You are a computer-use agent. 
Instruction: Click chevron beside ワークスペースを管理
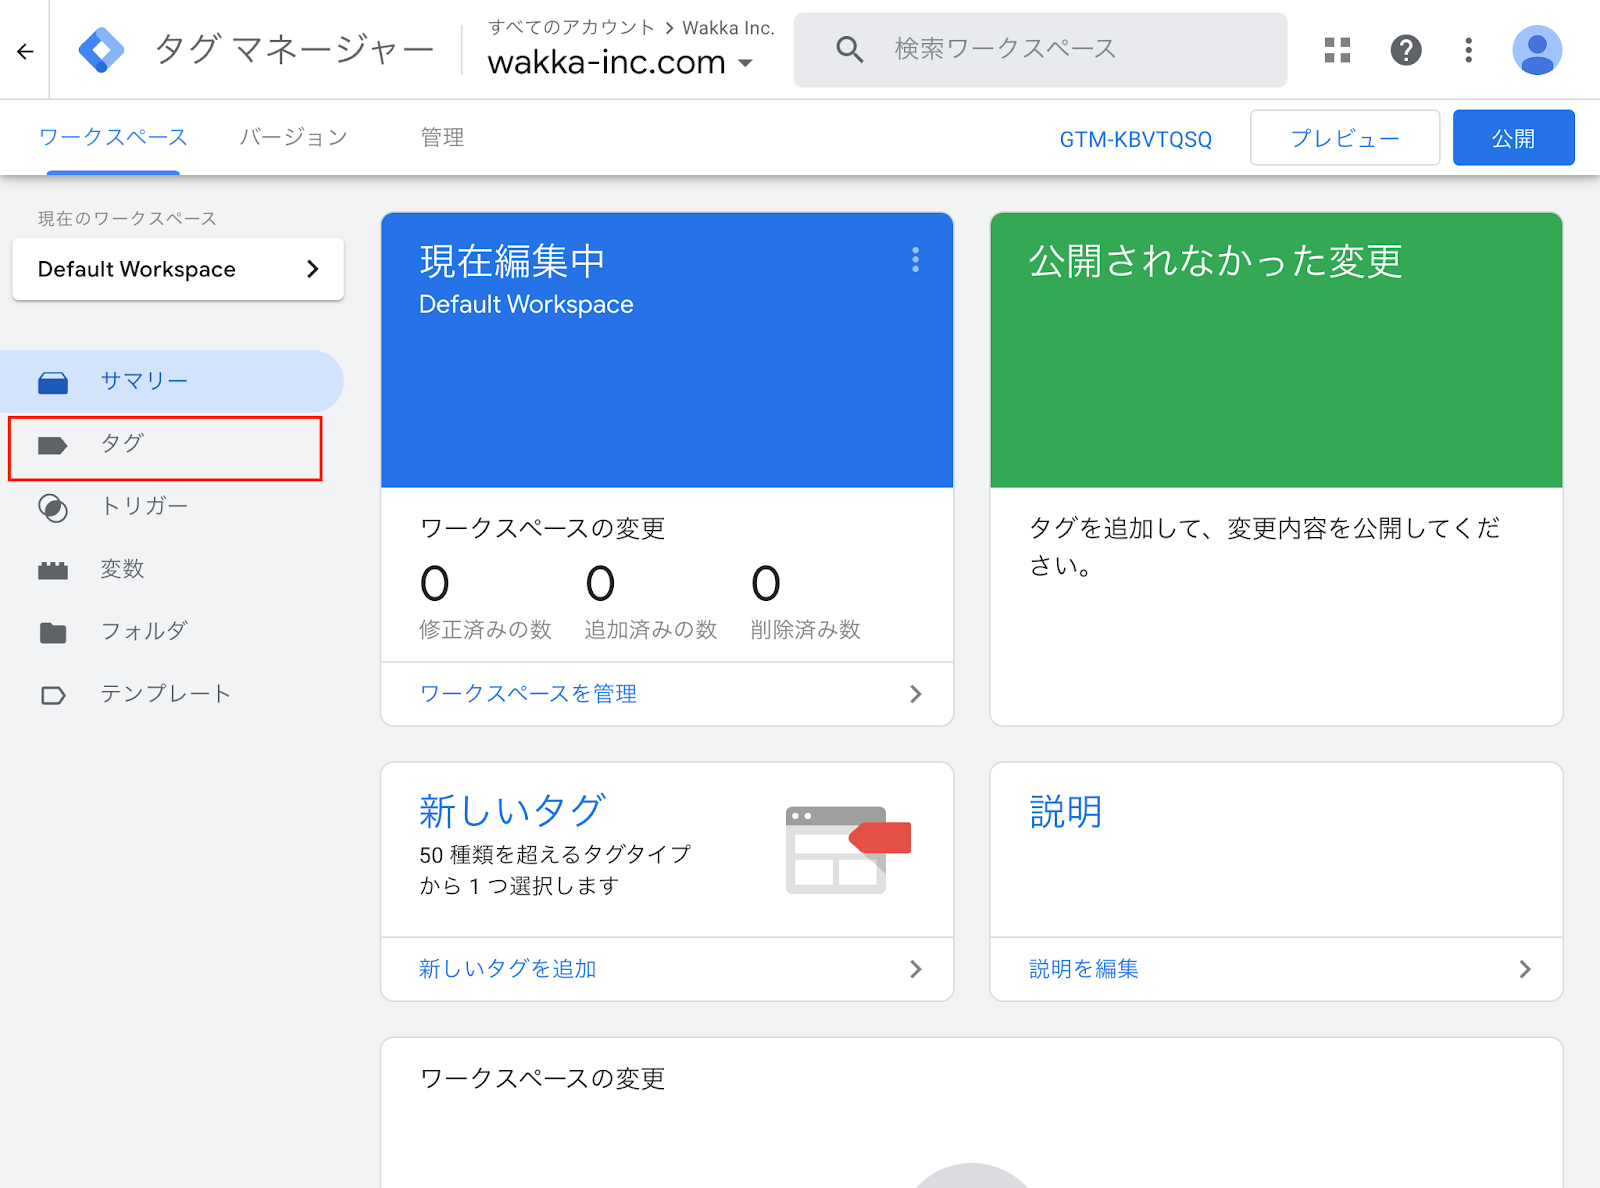[915, 694]
